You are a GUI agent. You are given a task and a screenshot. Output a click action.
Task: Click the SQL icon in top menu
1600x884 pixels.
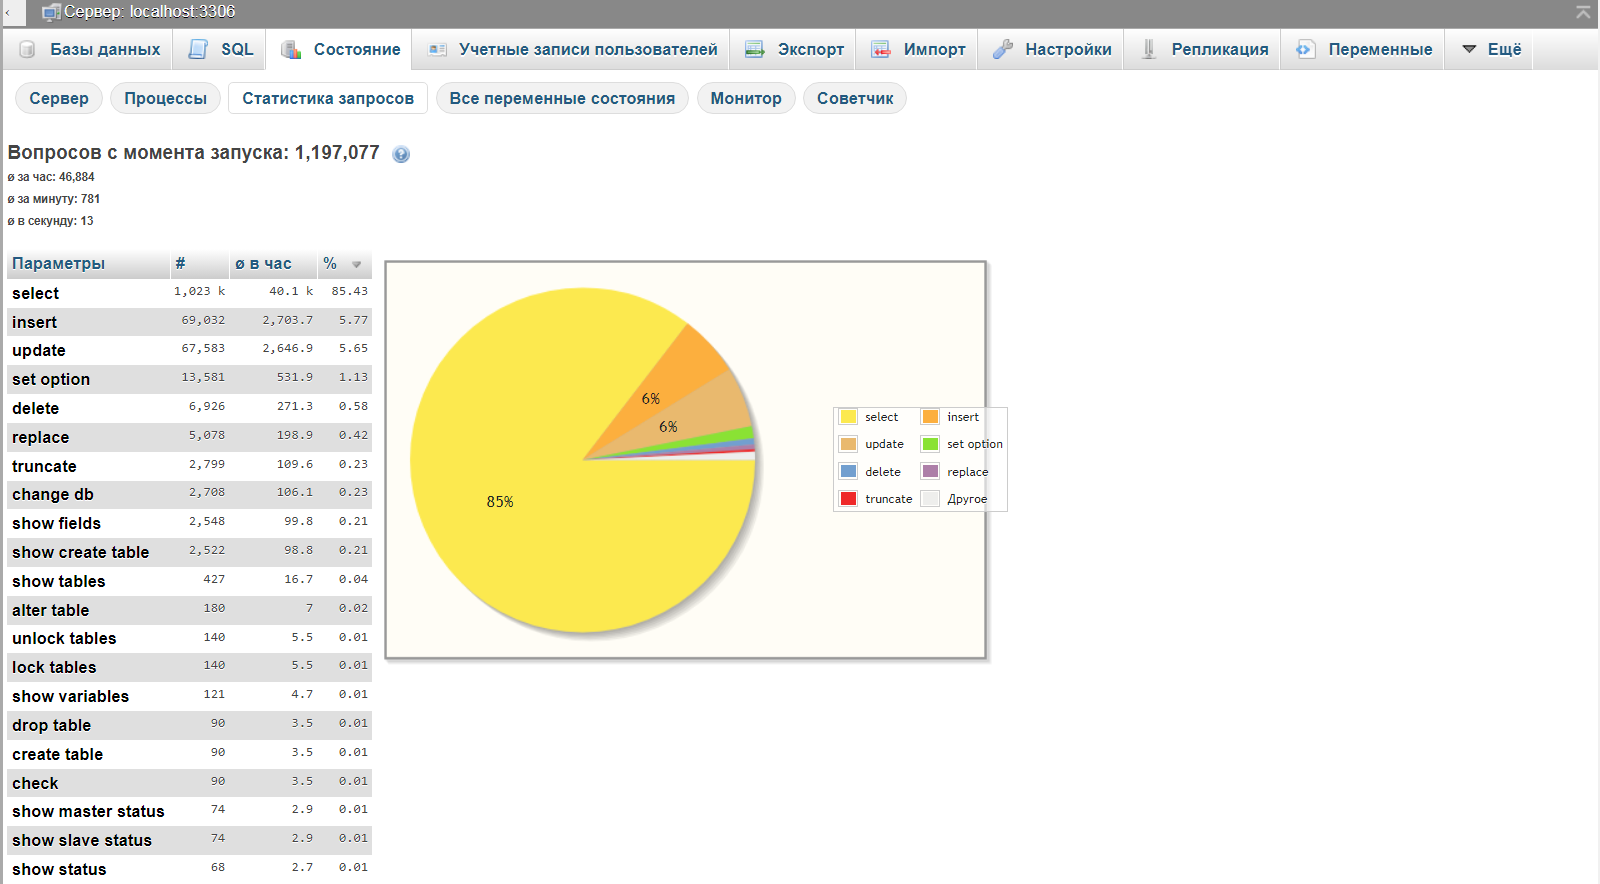point(199,50)
